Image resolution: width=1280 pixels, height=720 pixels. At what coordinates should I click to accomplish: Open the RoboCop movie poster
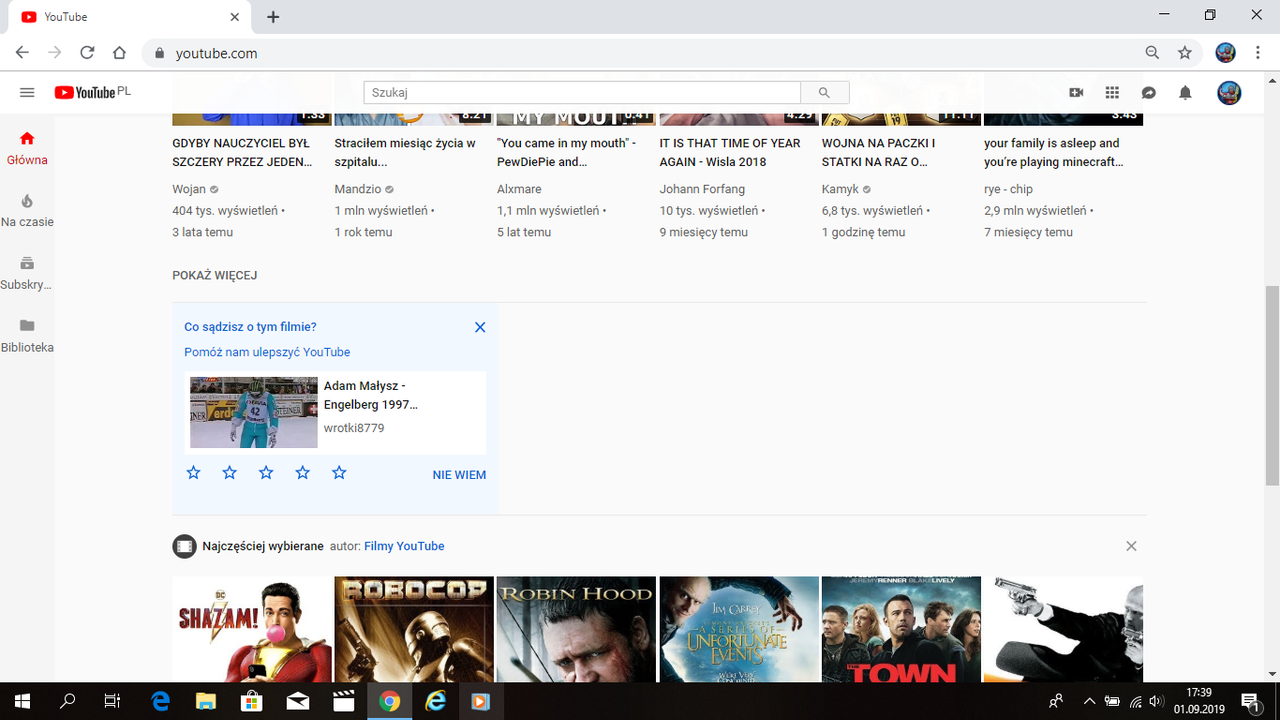(414, 629)
